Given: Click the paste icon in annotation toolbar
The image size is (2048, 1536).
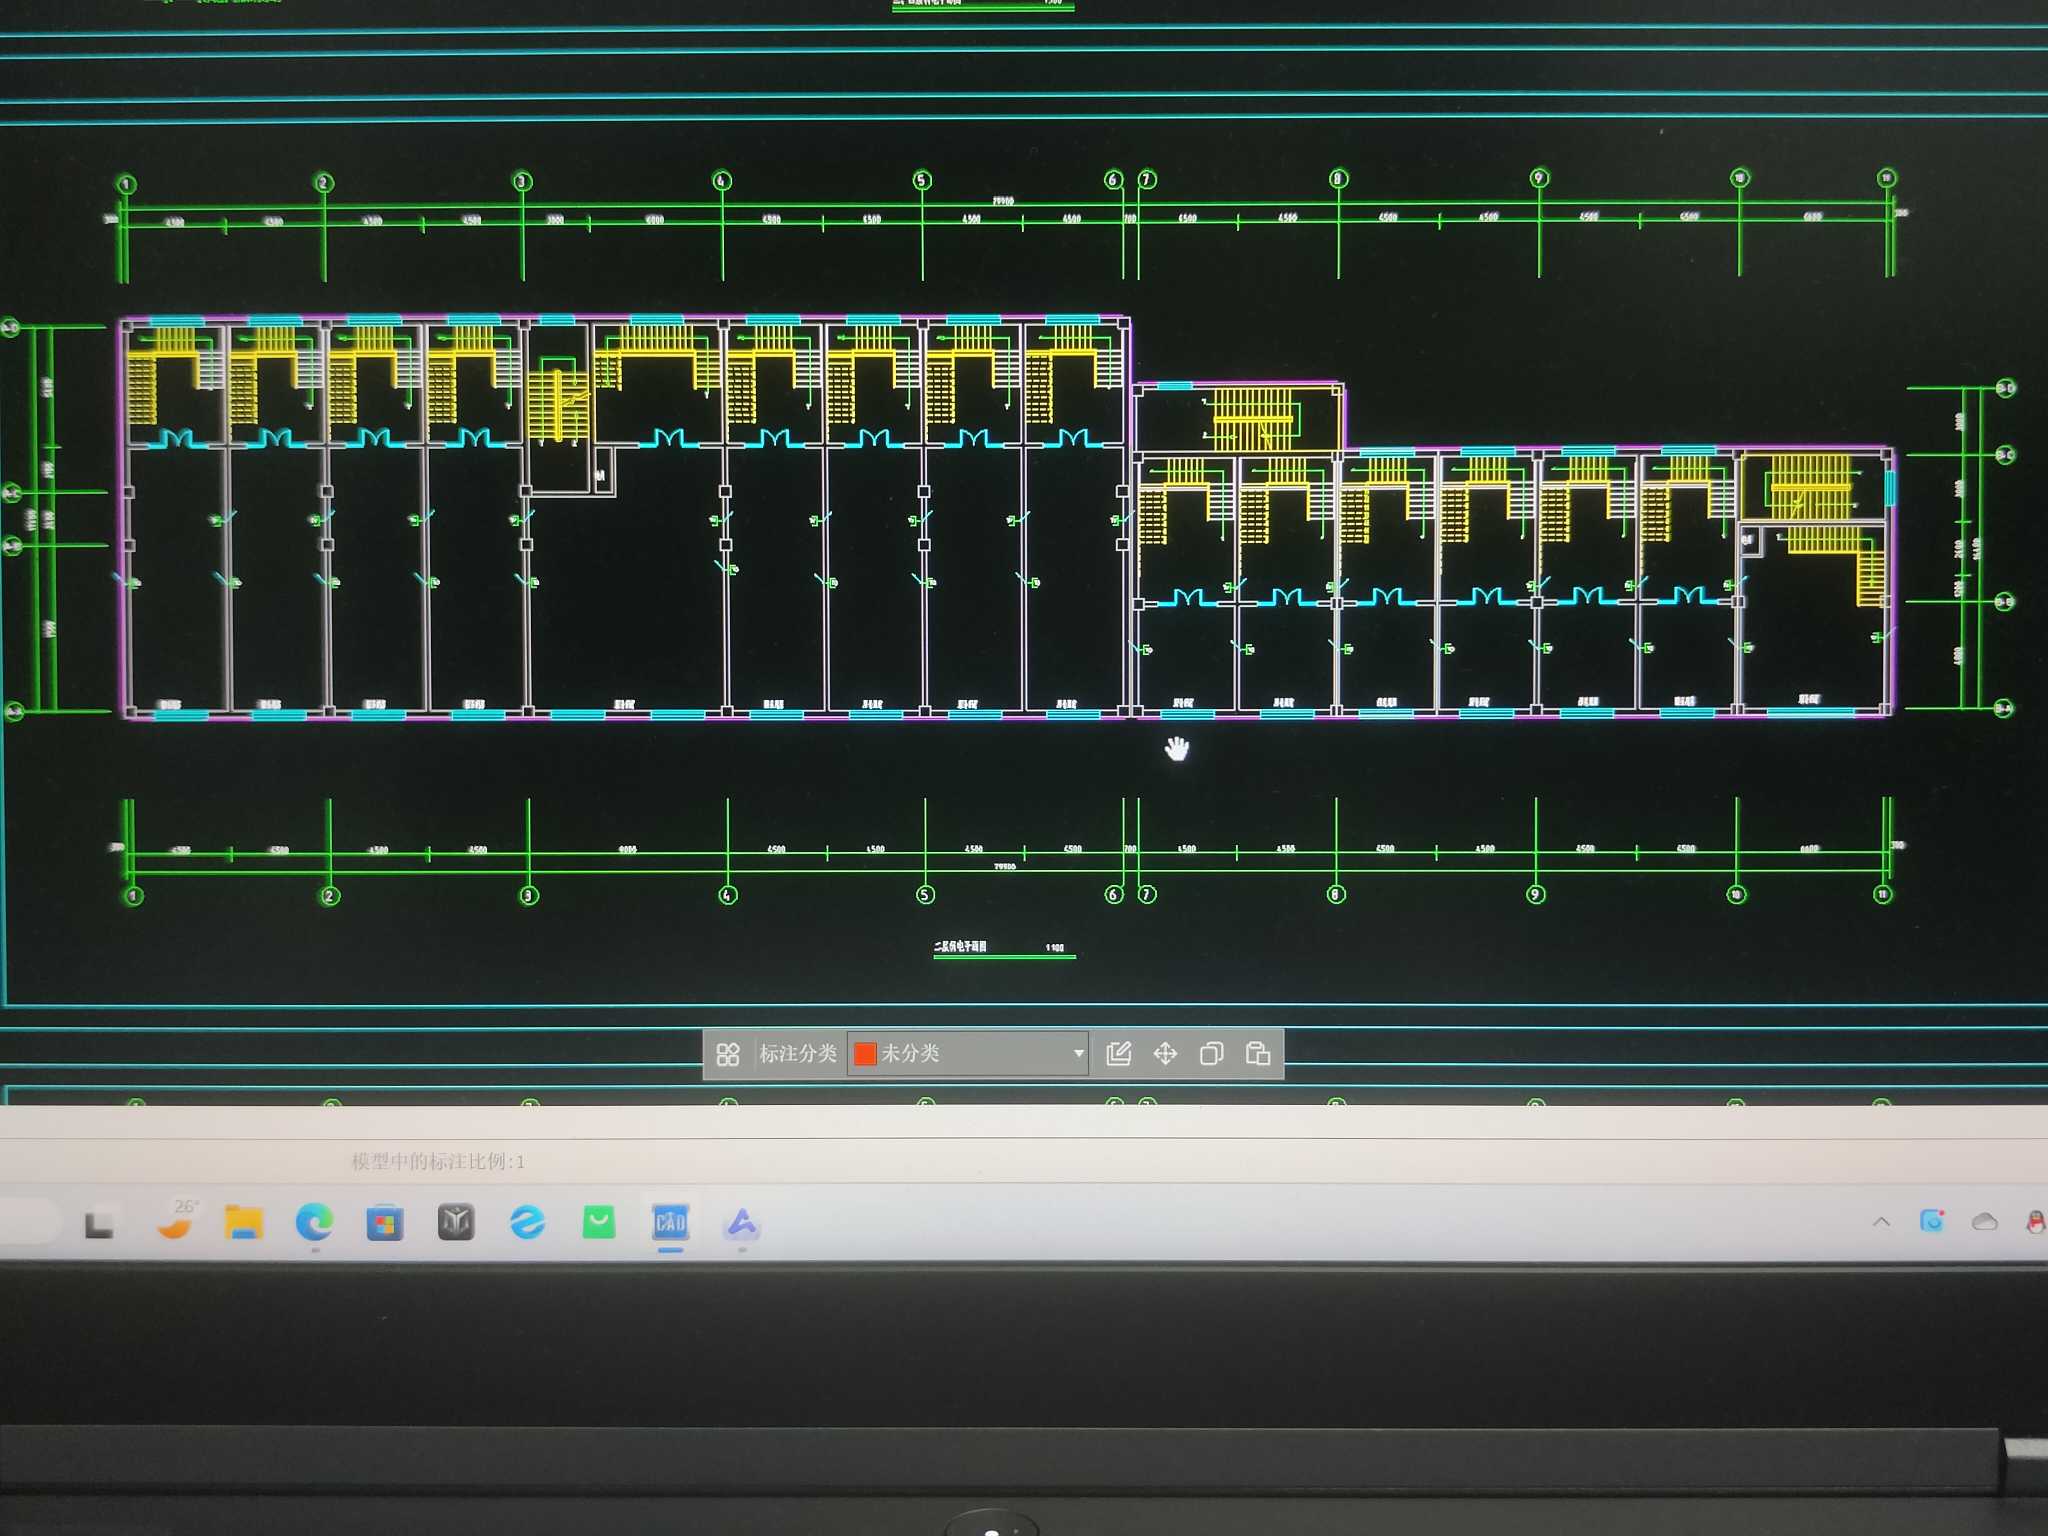Looking at the screenshot, I should (x=1258, y=1053).
